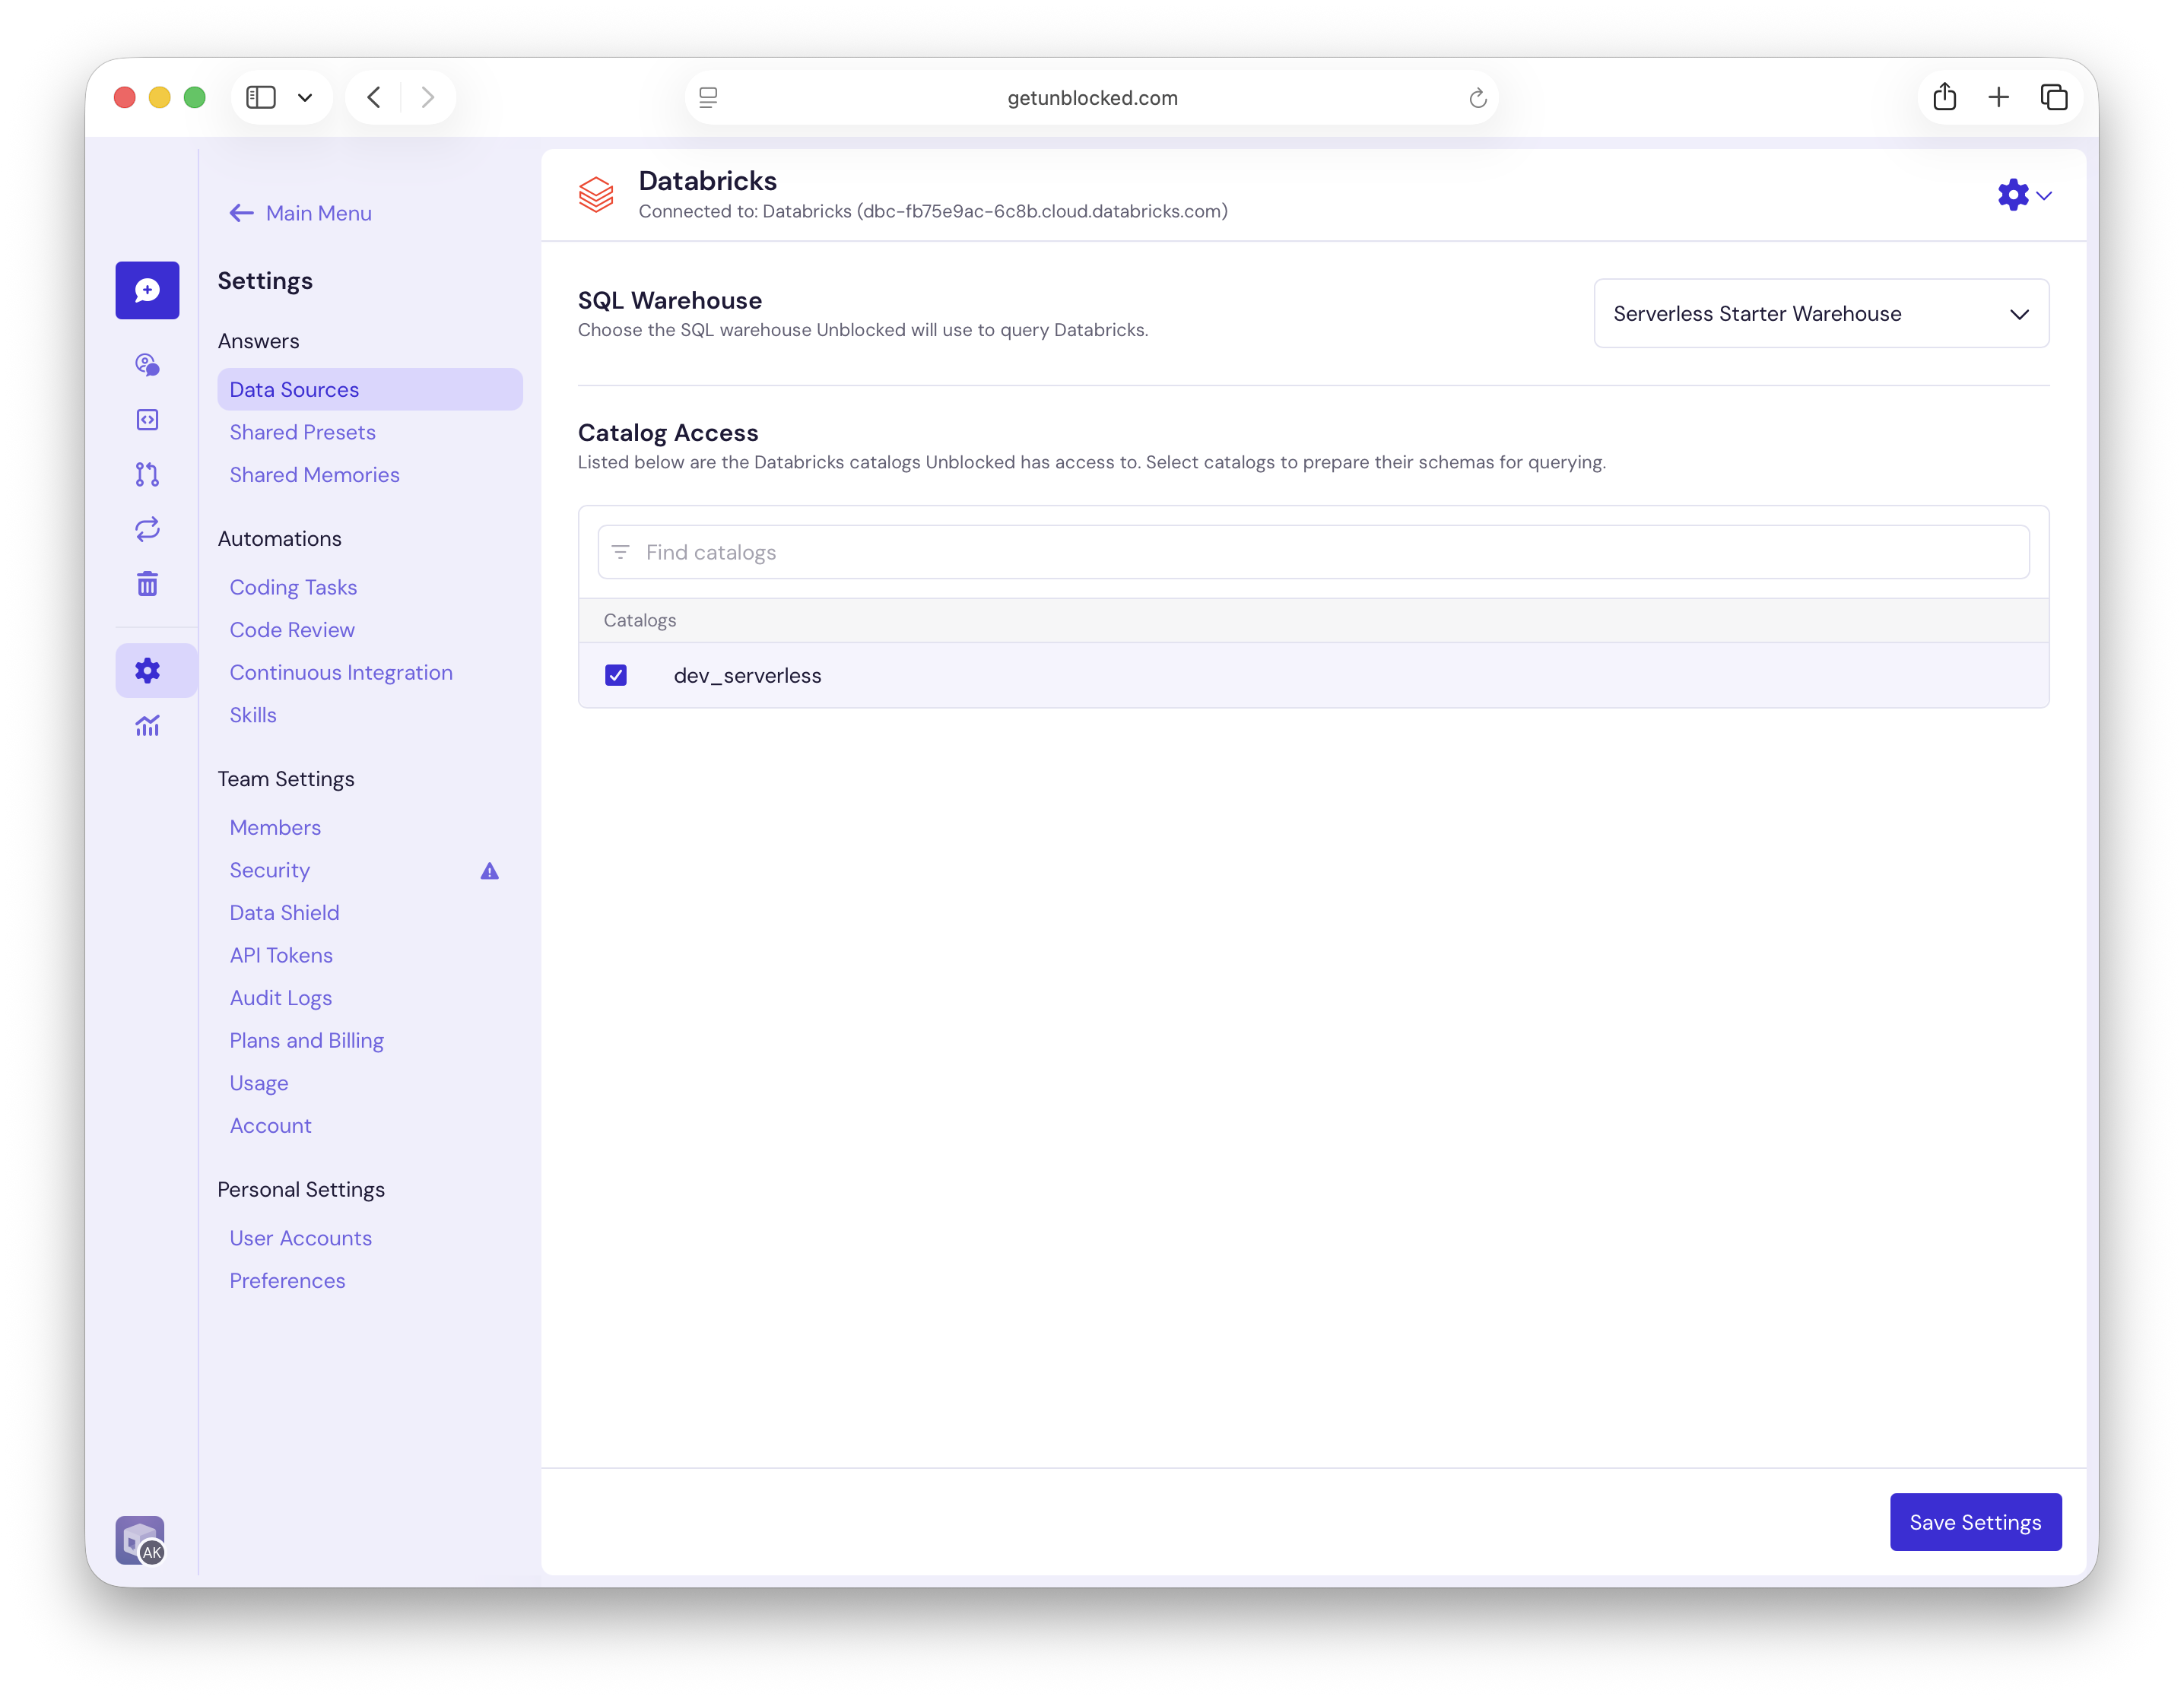Go back in Safari history

(x=374, y=97)
